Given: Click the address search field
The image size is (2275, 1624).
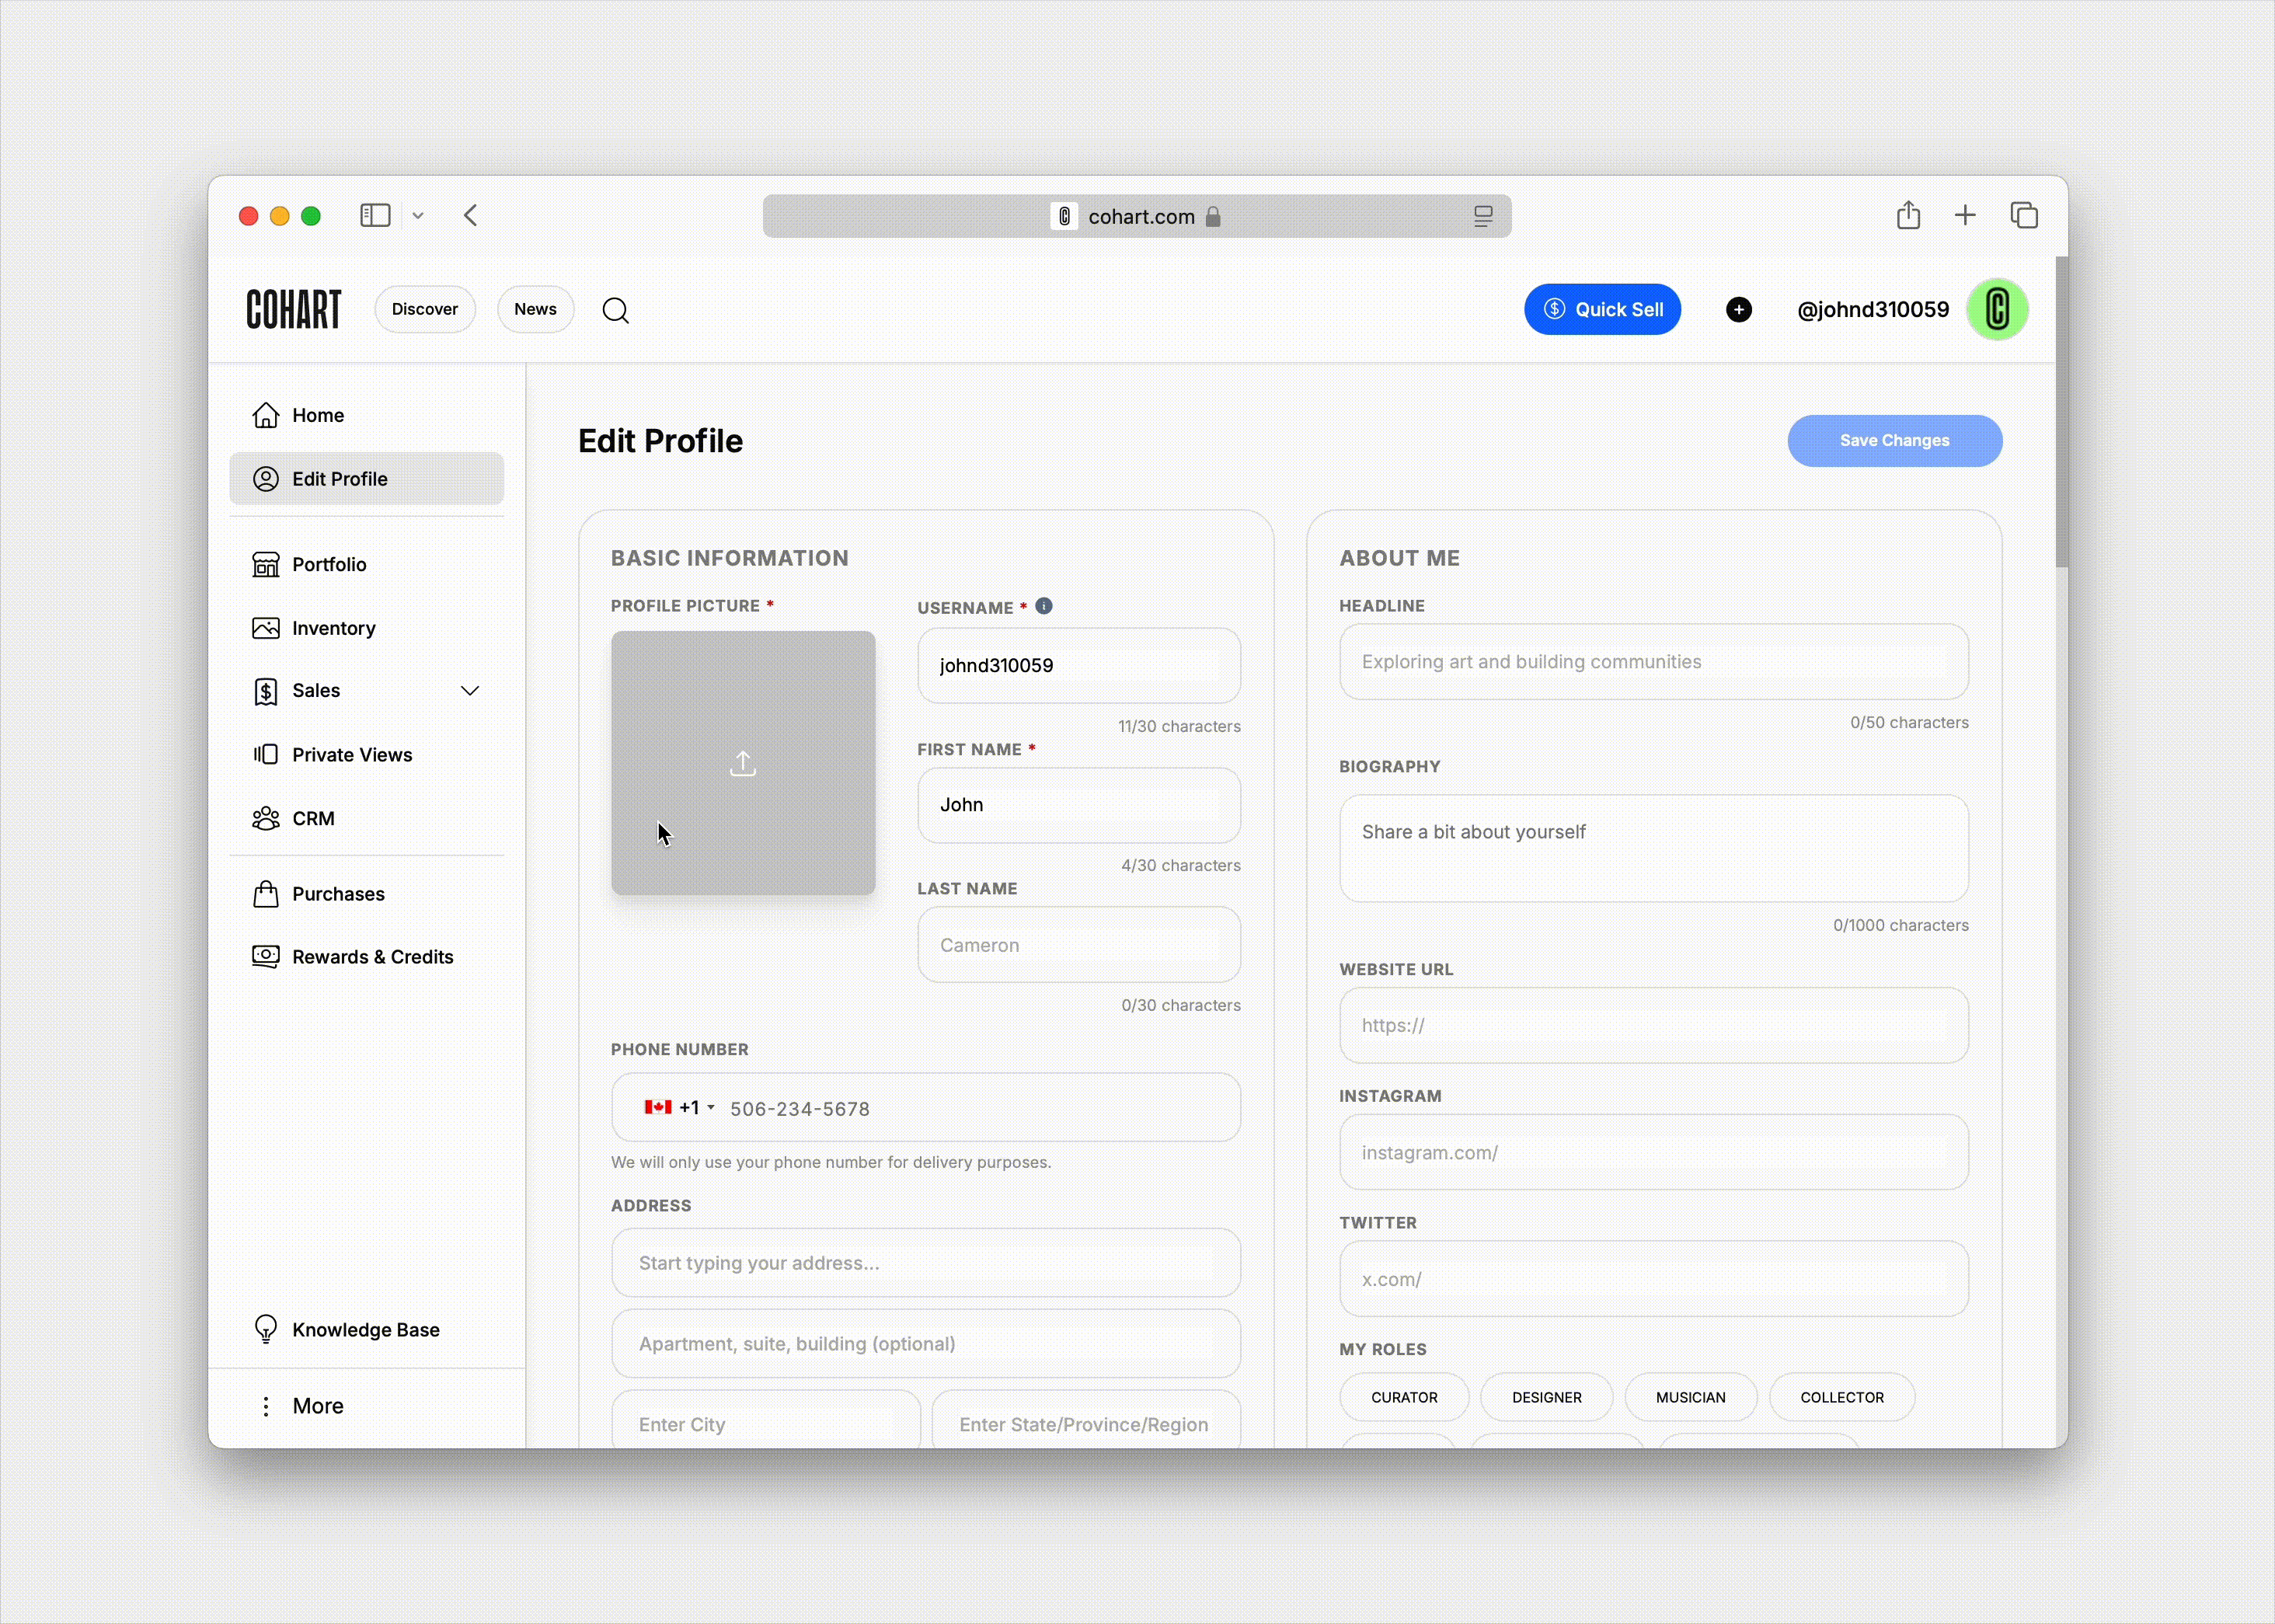Looking at the screenshot, I should point(926,1263).
